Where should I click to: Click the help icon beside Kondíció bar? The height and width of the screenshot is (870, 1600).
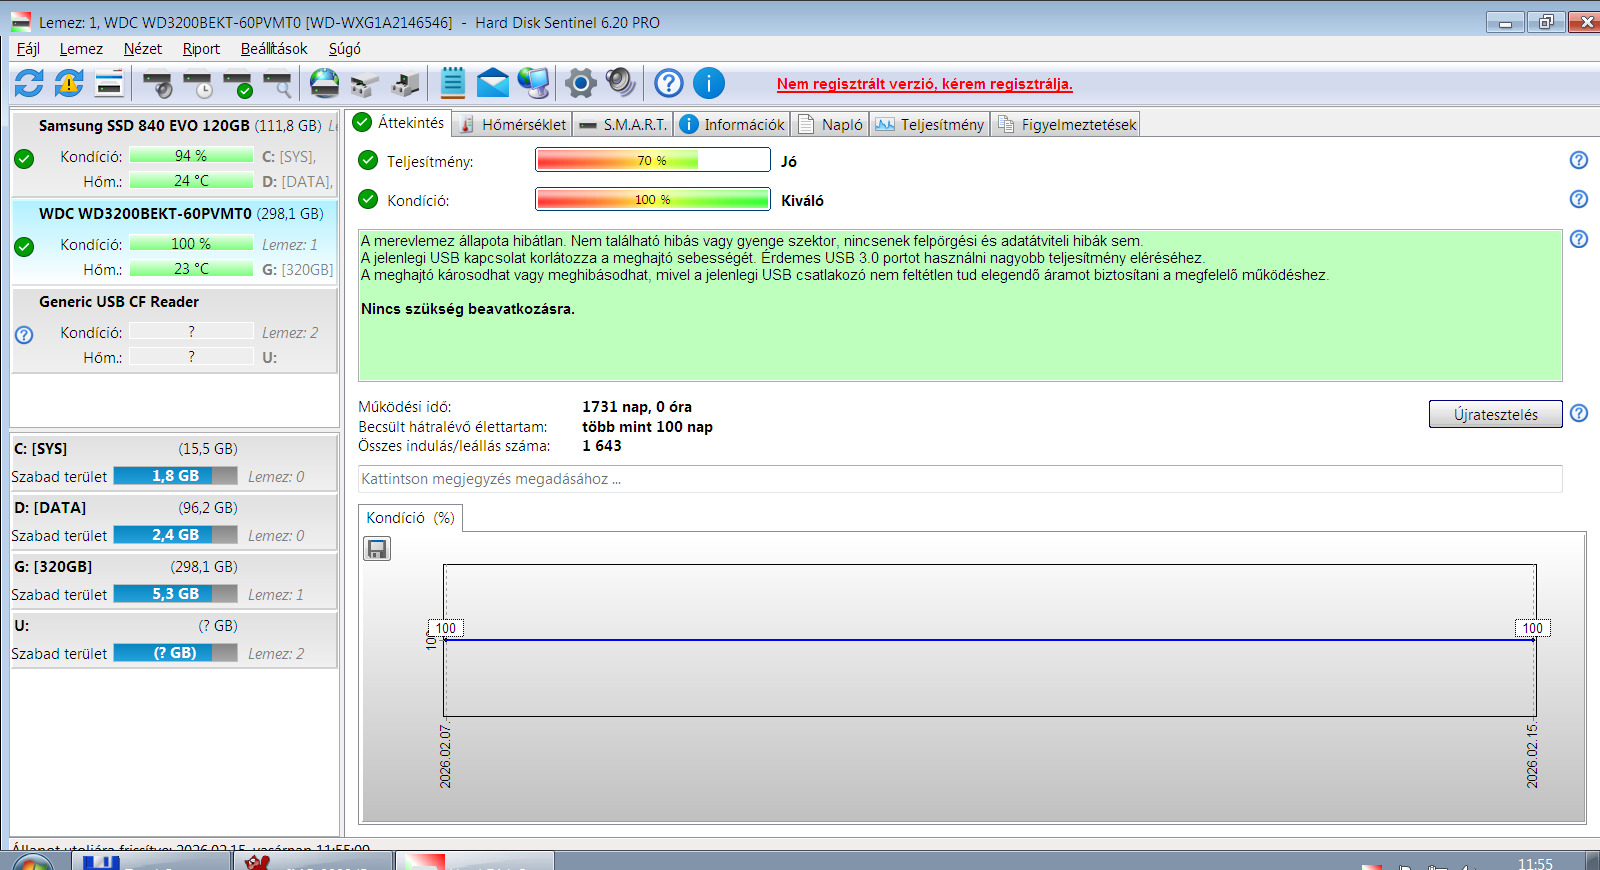pyautogui.click(x=1579, y=199)
